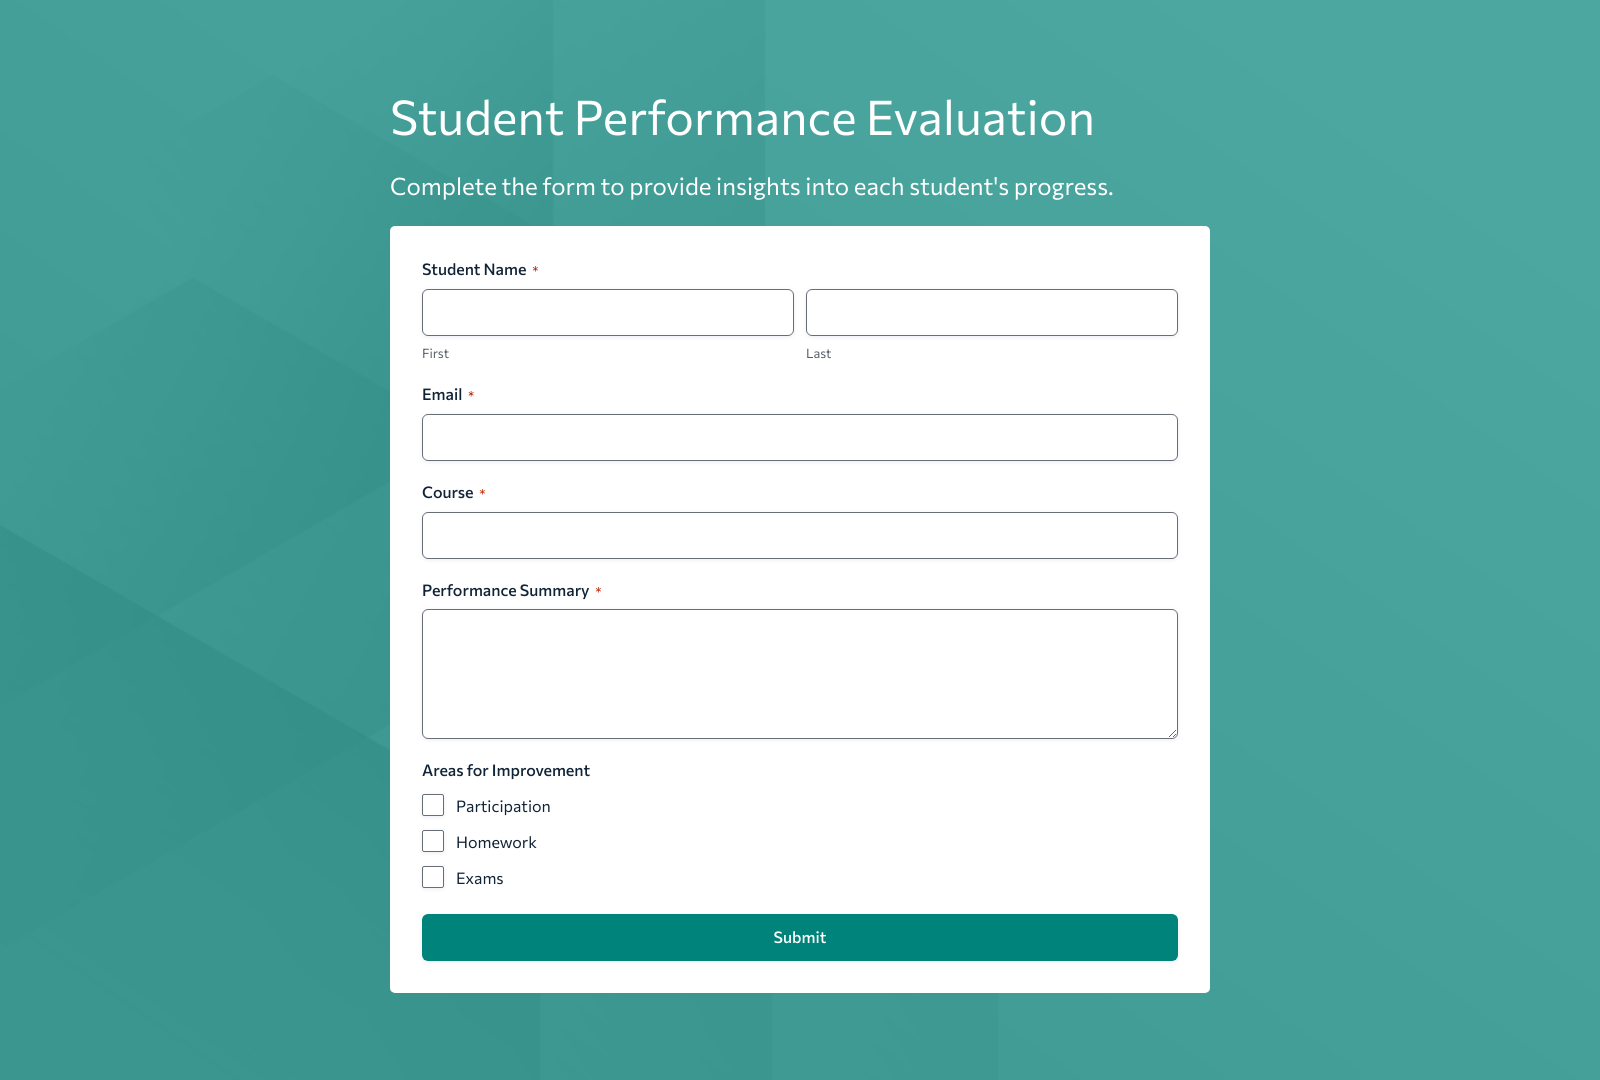Image resolution: width=1600 pixels, height=1080 pixels.
Task: Click the resize handle of the summary box
Action: [x=1172, y=733]
